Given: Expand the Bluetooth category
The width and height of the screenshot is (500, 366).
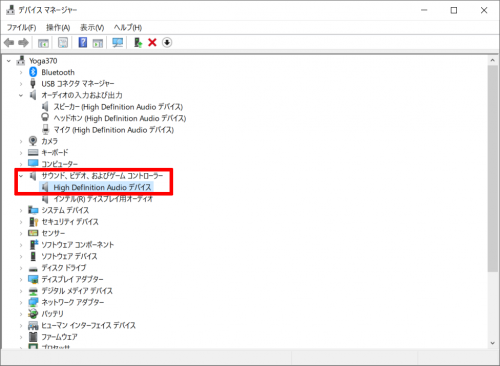Looking at the screenshot, I should (21, 72).
